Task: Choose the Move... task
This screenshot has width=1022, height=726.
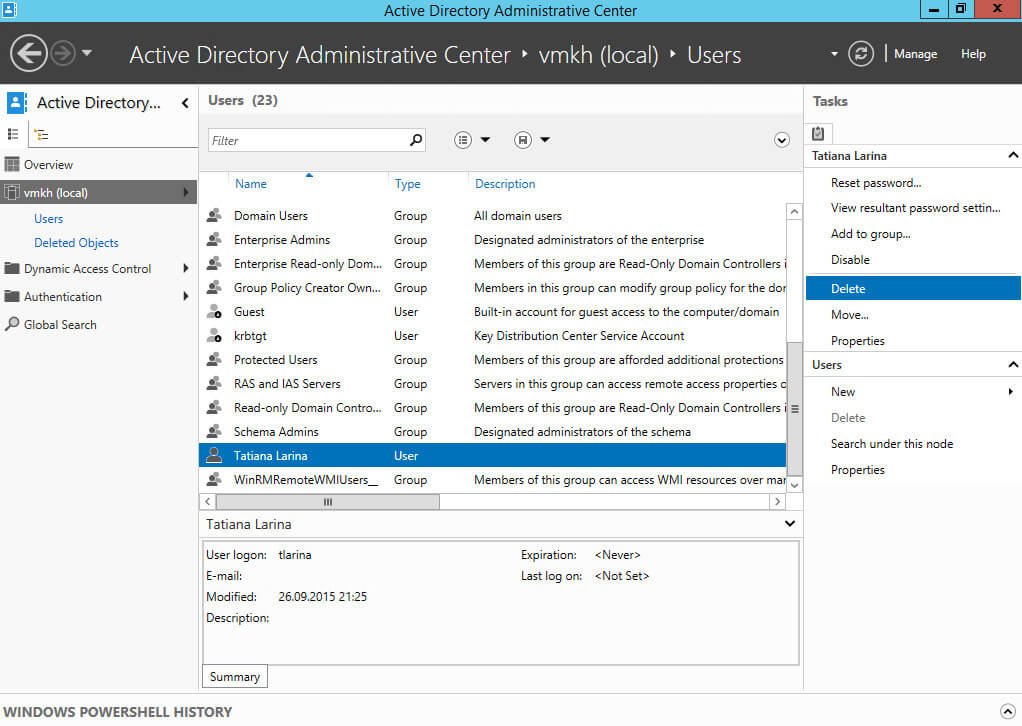Action: [x=849, y=315]
